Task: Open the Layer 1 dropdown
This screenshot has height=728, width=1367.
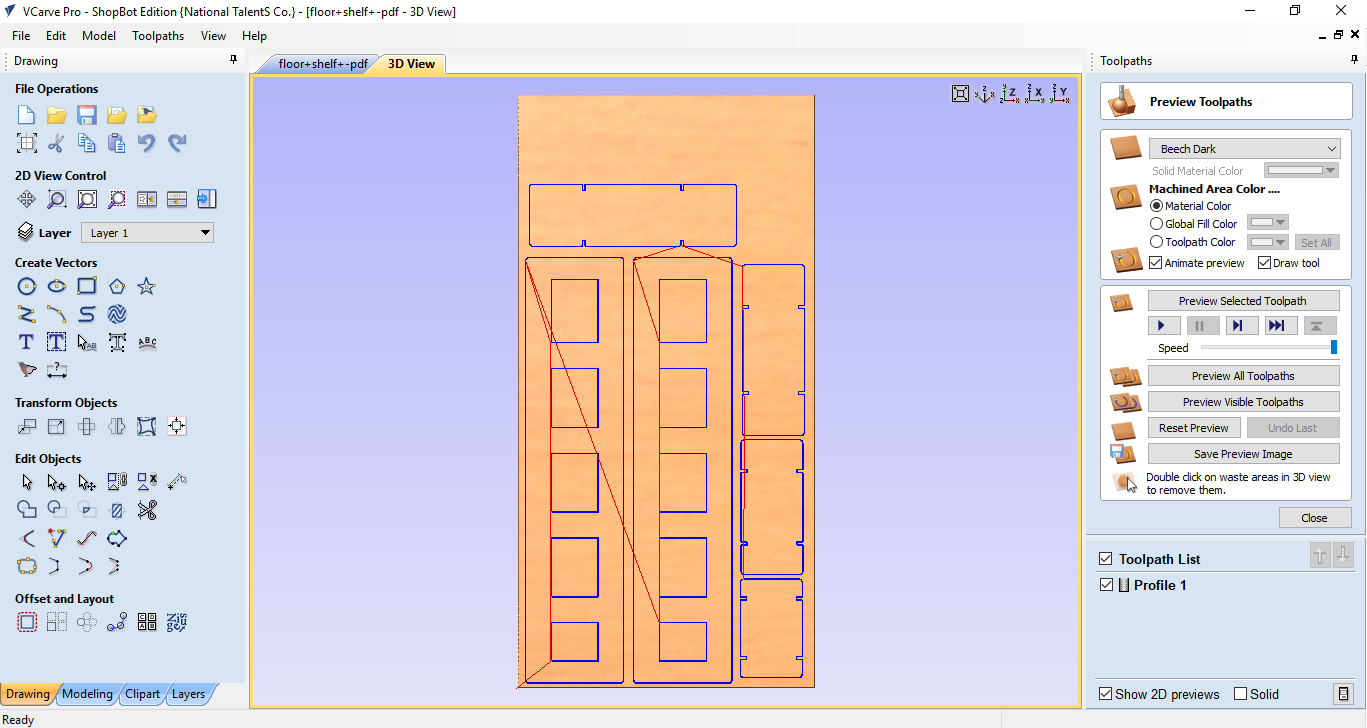Action: (x=147, y=233)
